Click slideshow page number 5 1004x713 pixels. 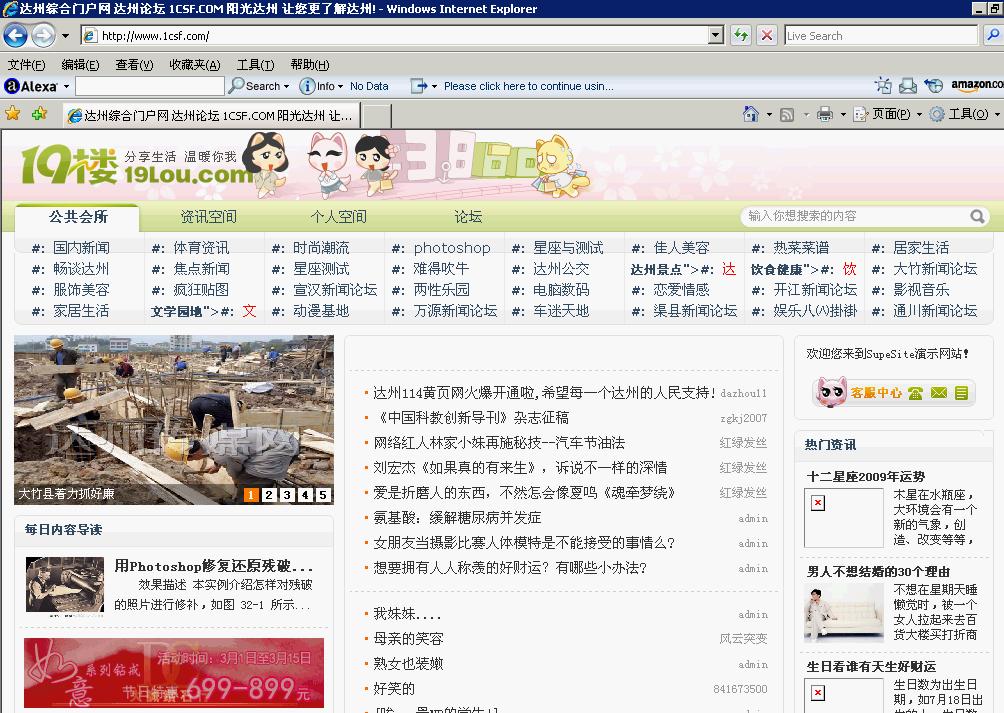[x=323, y=495]
